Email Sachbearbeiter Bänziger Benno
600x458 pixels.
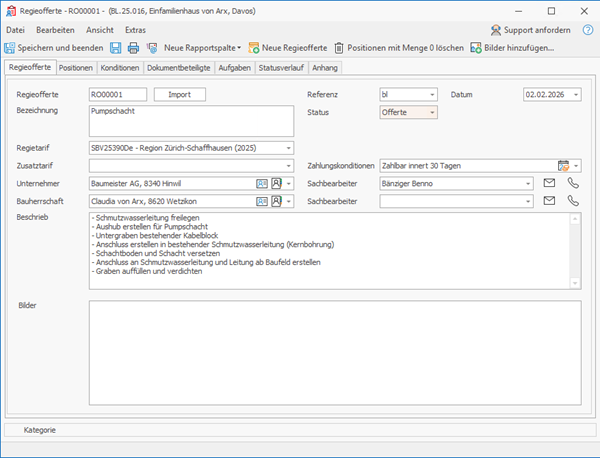(549, 183)
